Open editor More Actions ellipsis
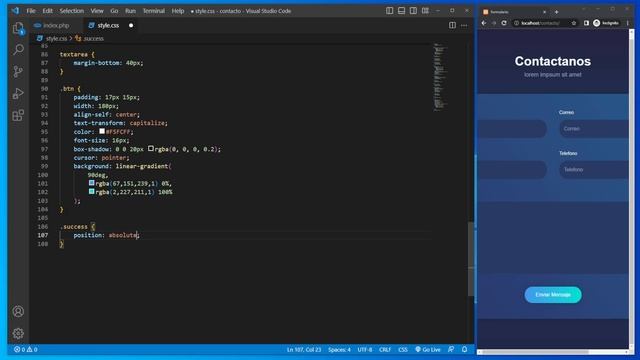The image size is (640, 360). [464, 25]
